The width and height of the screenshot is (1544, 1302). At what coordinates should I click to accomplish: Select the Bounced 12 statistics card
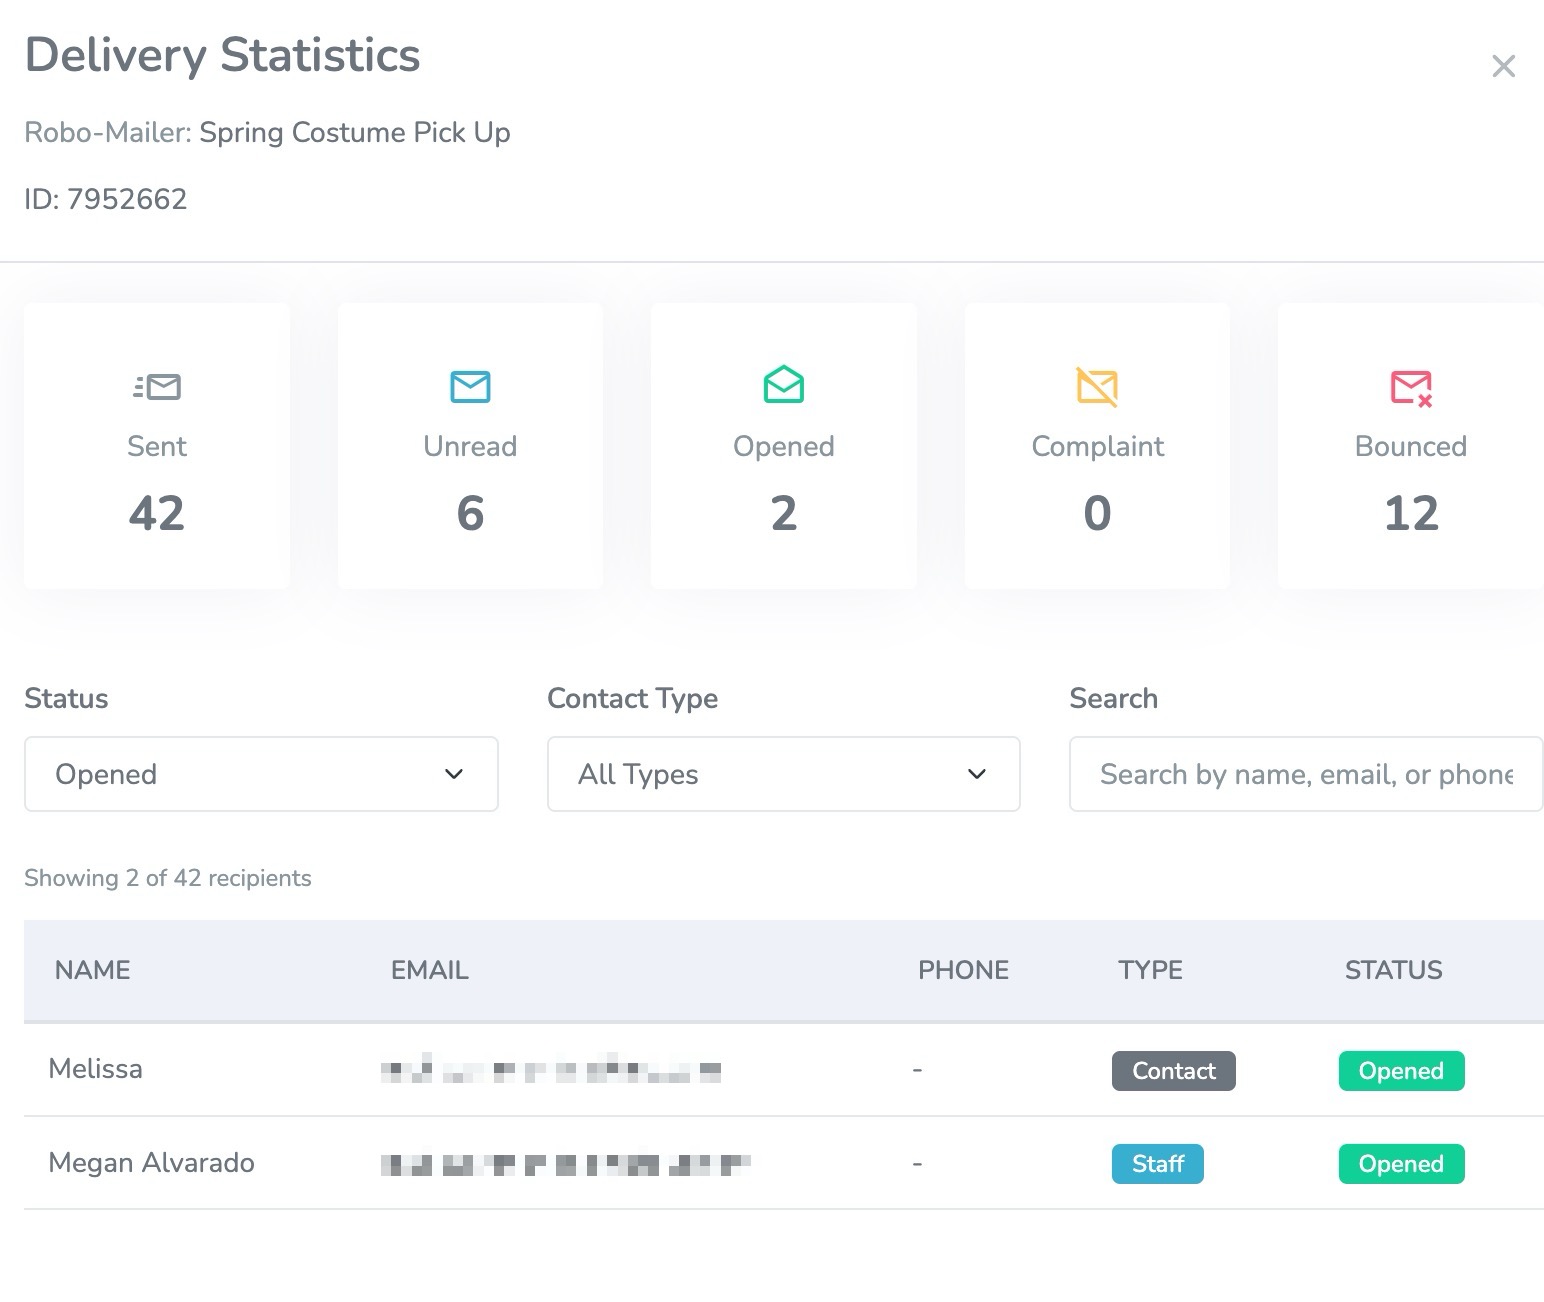1411,446
